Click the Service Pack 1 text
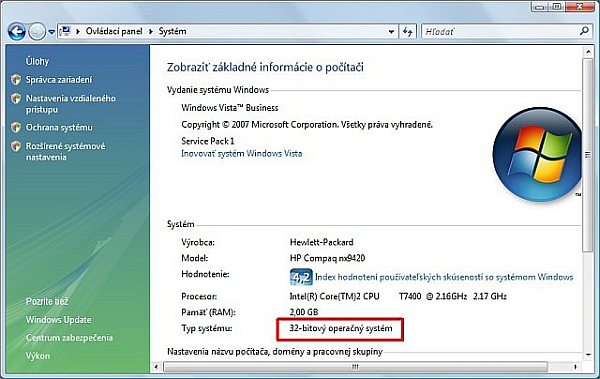This screenshot has width=600, height=379. click(208, 141)
